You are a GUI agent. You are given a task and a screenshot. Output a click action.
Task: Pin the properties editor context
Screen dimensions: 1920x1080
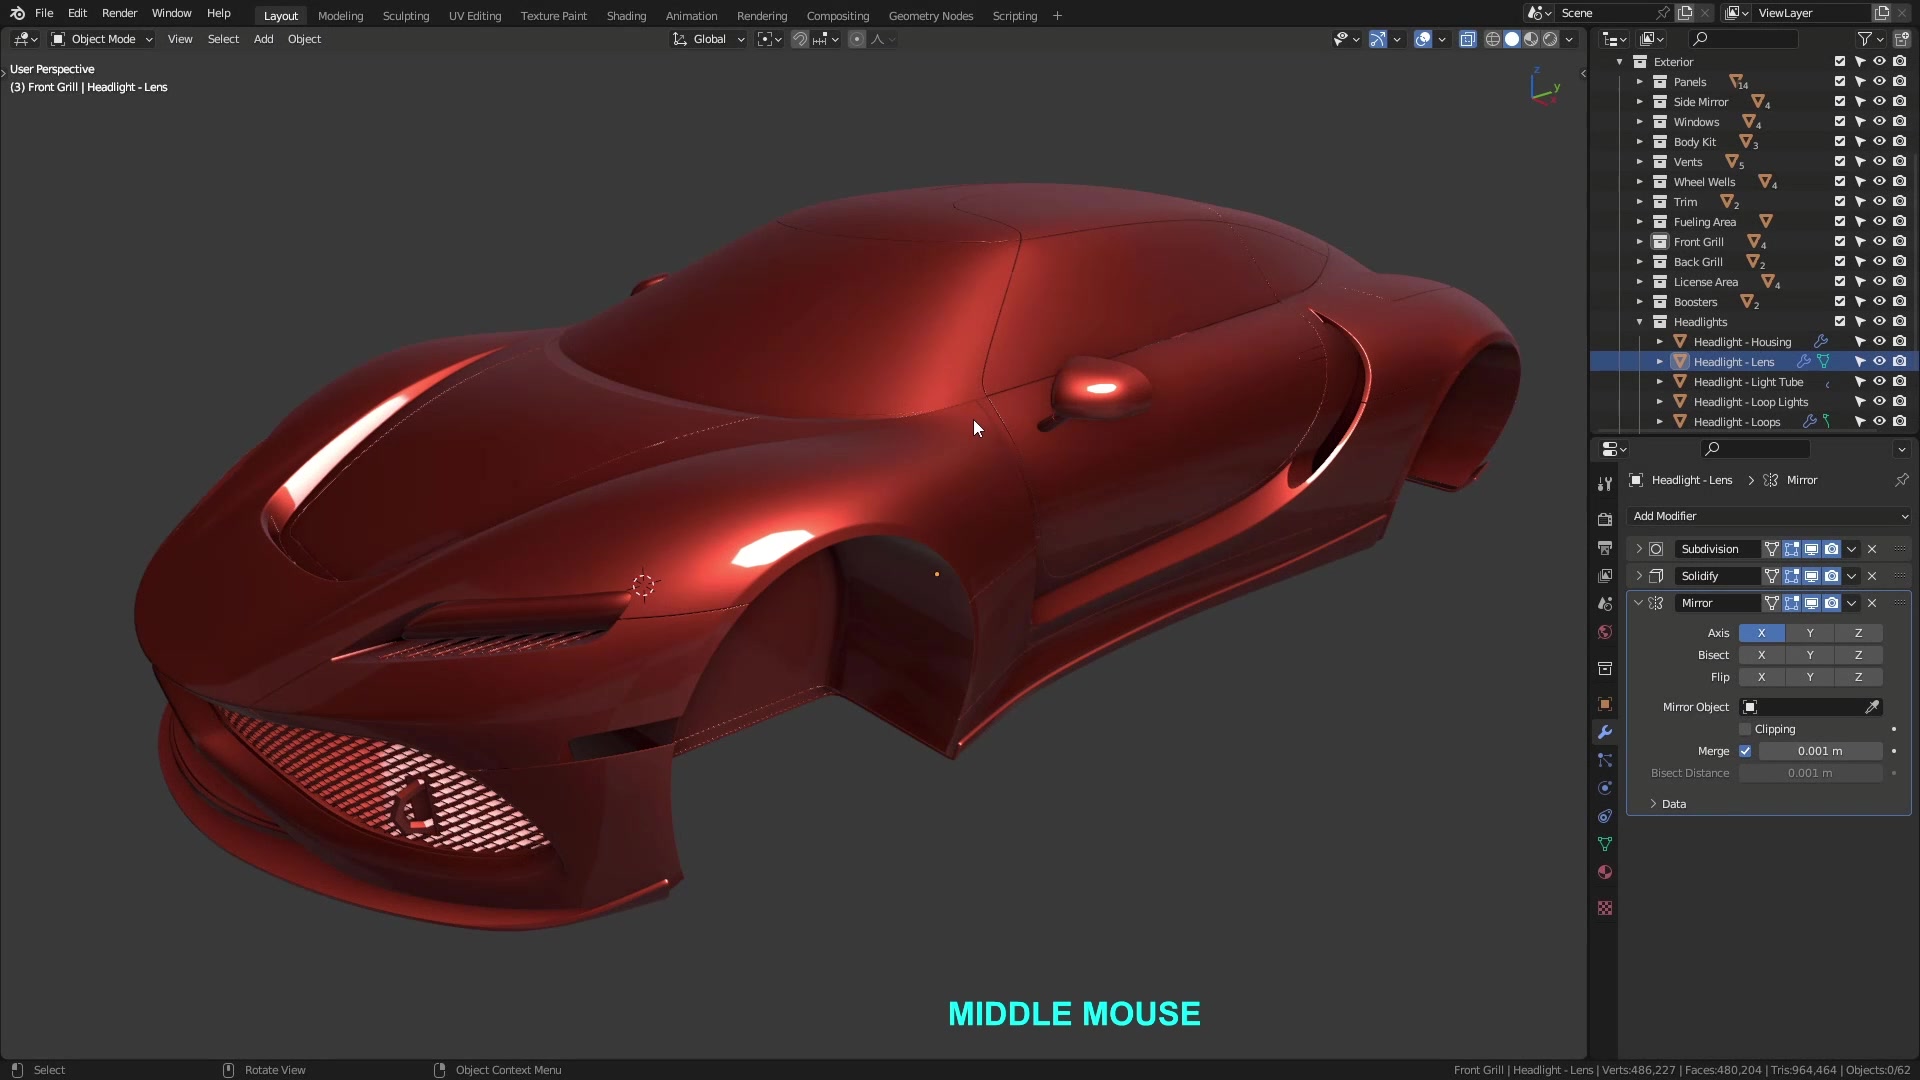coord(1901,480)
